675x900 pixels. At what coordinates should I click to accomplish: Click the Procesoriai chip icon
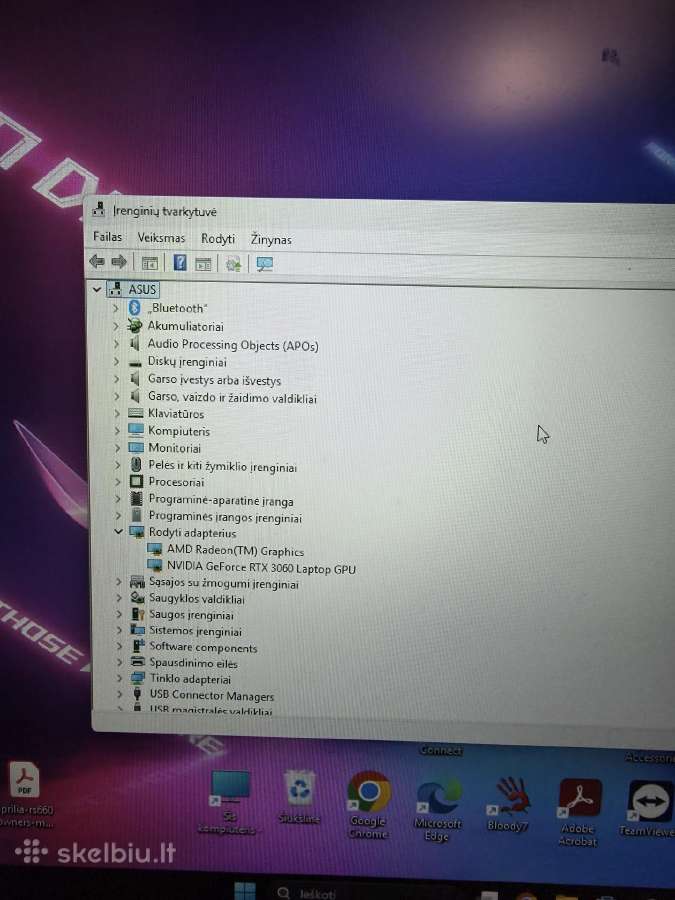[x=136, y=481]
